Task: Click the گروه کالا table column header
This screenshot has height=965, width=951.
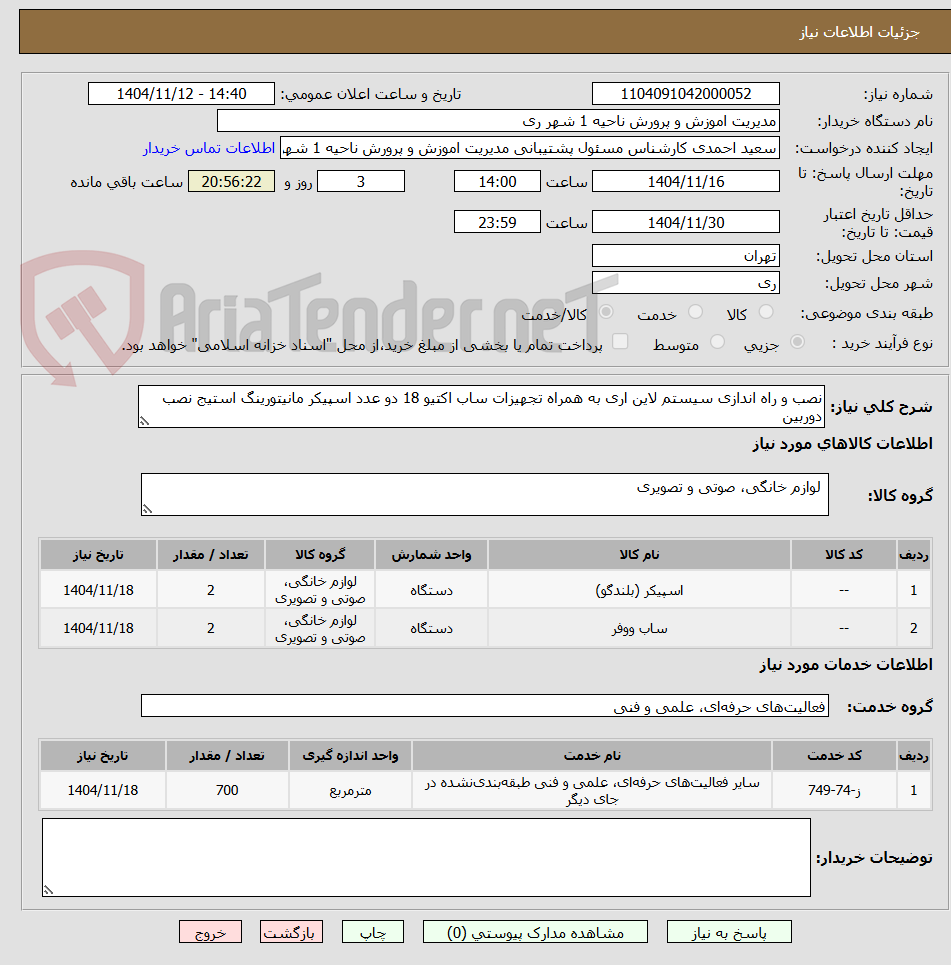Action: click(319, 555)
